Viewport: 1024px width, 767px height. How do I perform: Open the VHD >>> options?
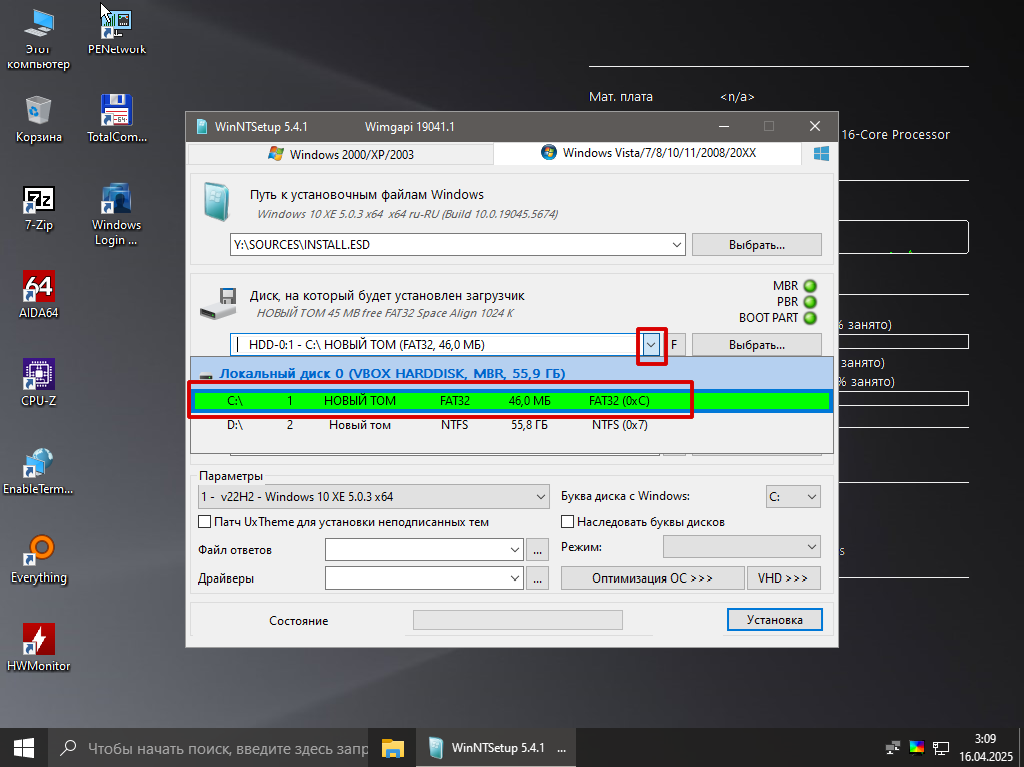coord(784,578)
